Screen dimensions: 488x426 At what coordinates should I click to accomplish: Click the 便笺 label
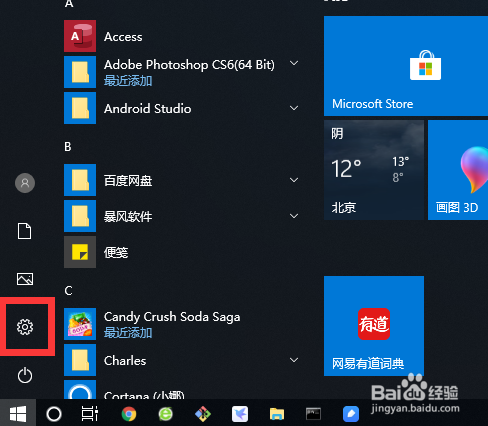point(116,252)
